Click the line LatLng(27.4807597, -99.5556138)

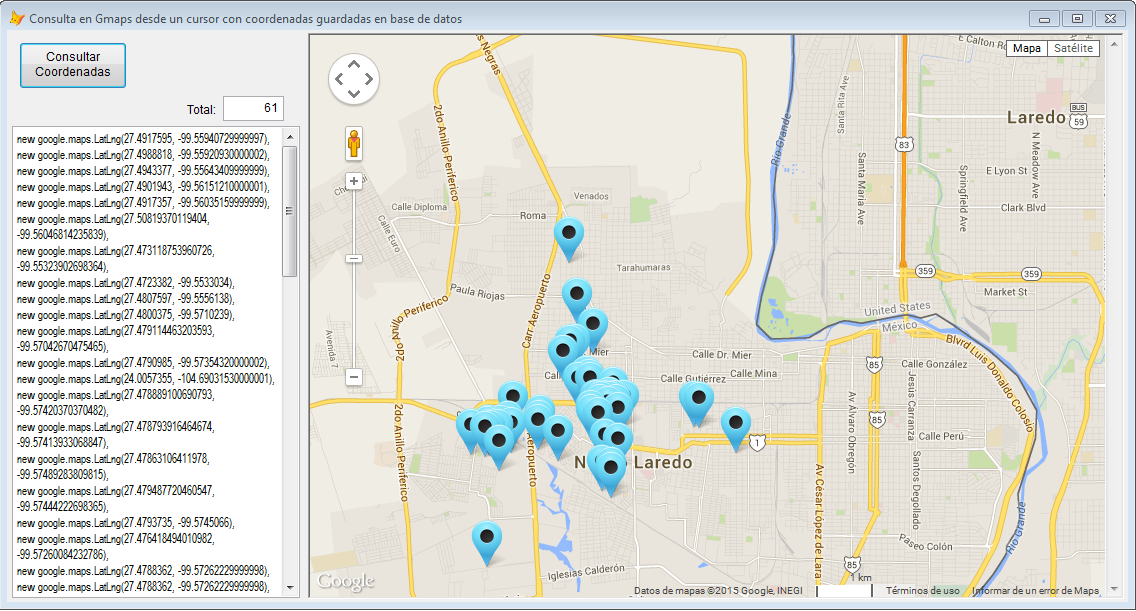pos(126,299)
